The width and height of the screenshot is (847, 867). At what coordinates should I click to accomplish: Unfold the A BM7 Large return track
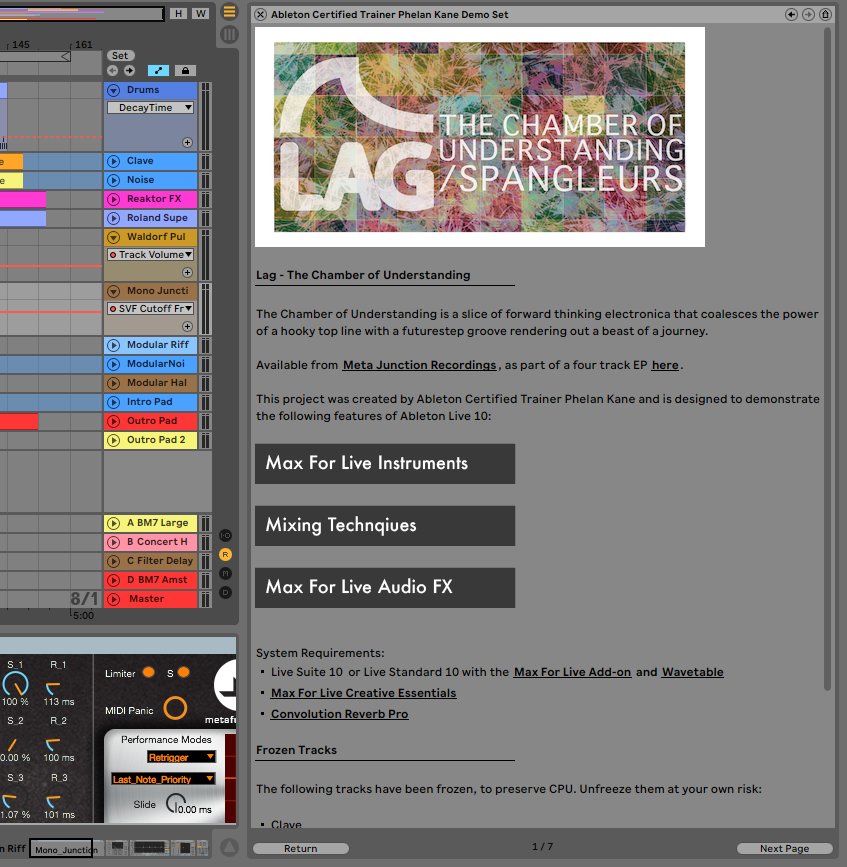click(114, 523)
